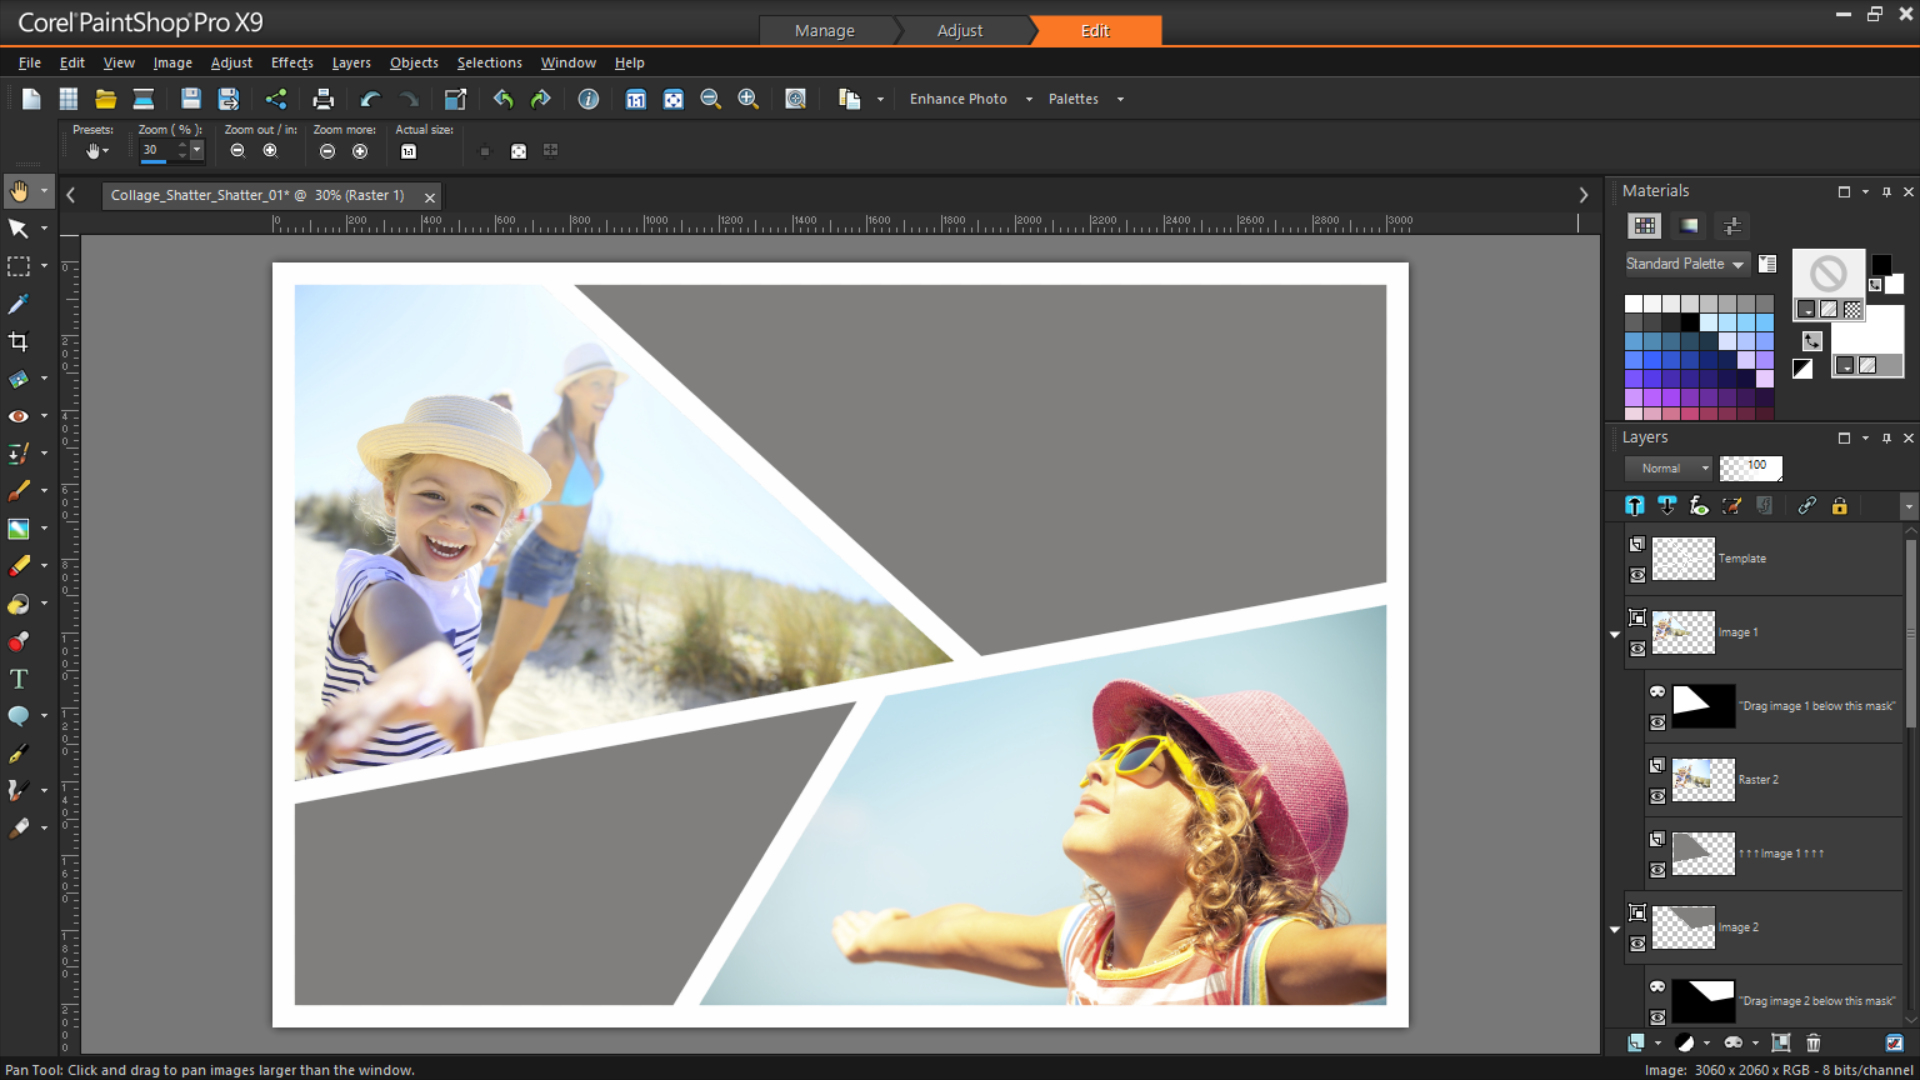Screen dimensions: 1920x1080
Task: Zoom out with the toolbar magnifier minus
Action: click(711, 99)
